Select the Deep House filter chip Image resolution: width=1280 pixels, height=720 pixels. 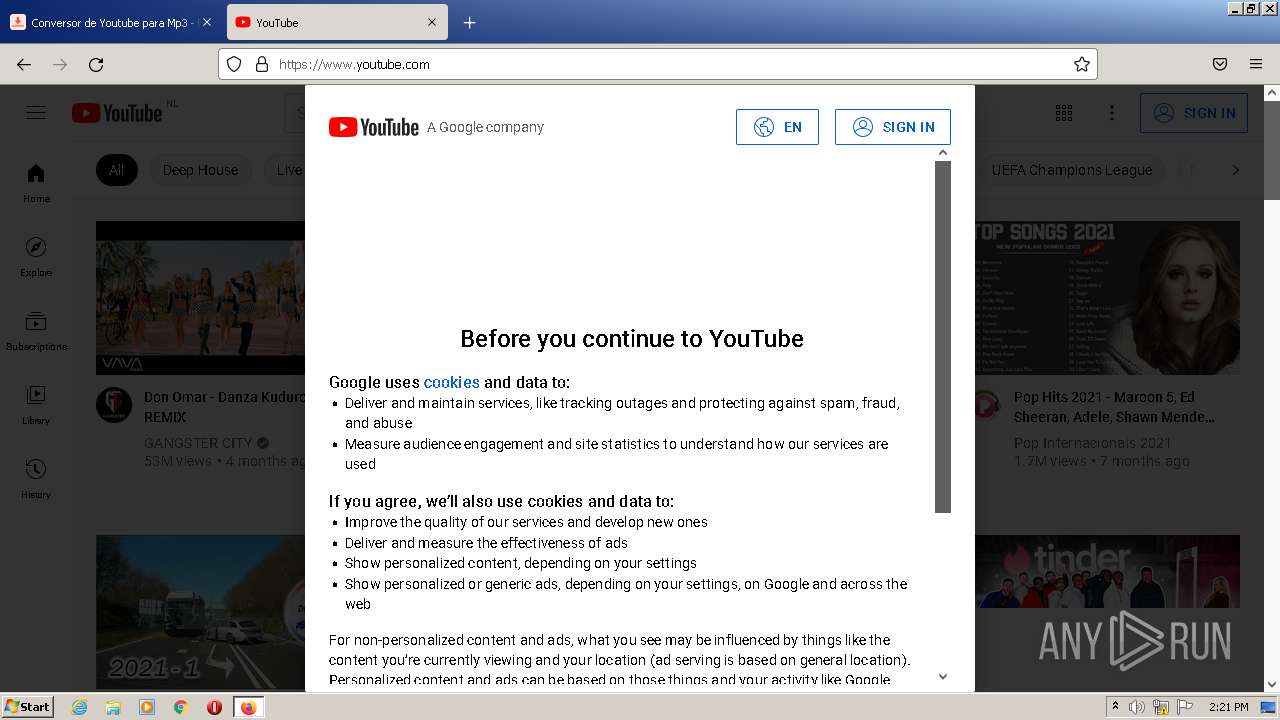click(200, 170)
